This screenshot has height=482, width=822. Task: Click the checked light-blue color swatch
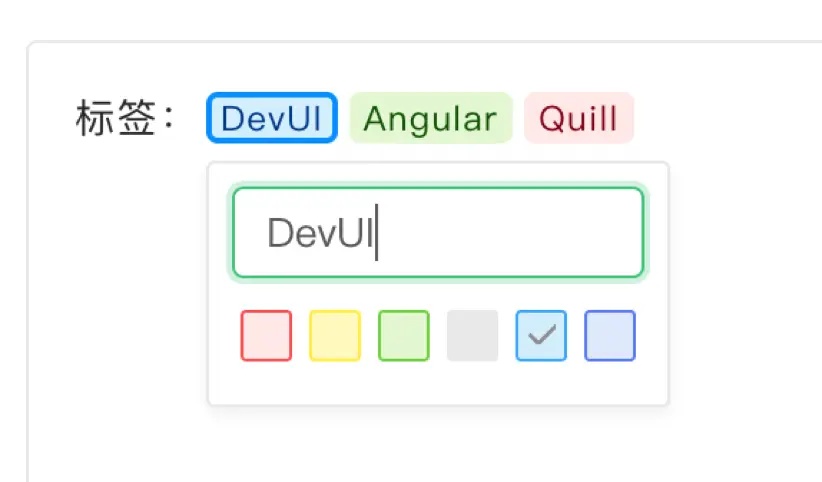pyautogui.click(x=541, y=335)
